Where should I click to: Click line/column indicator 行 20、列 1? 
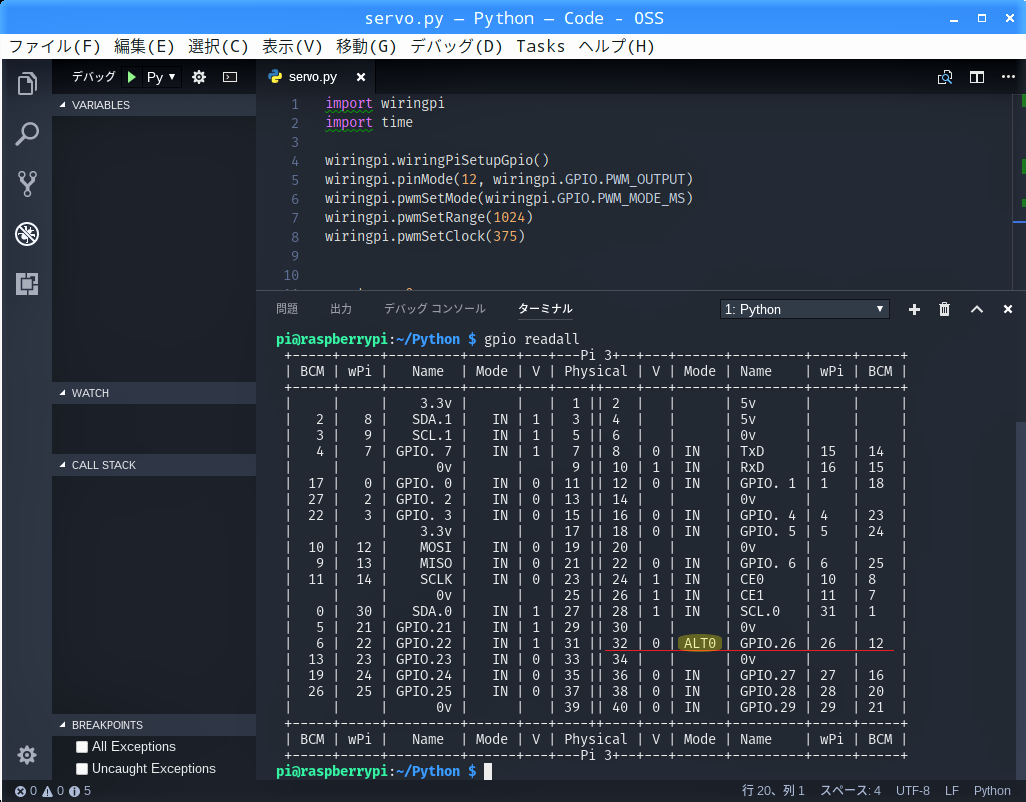773,791
